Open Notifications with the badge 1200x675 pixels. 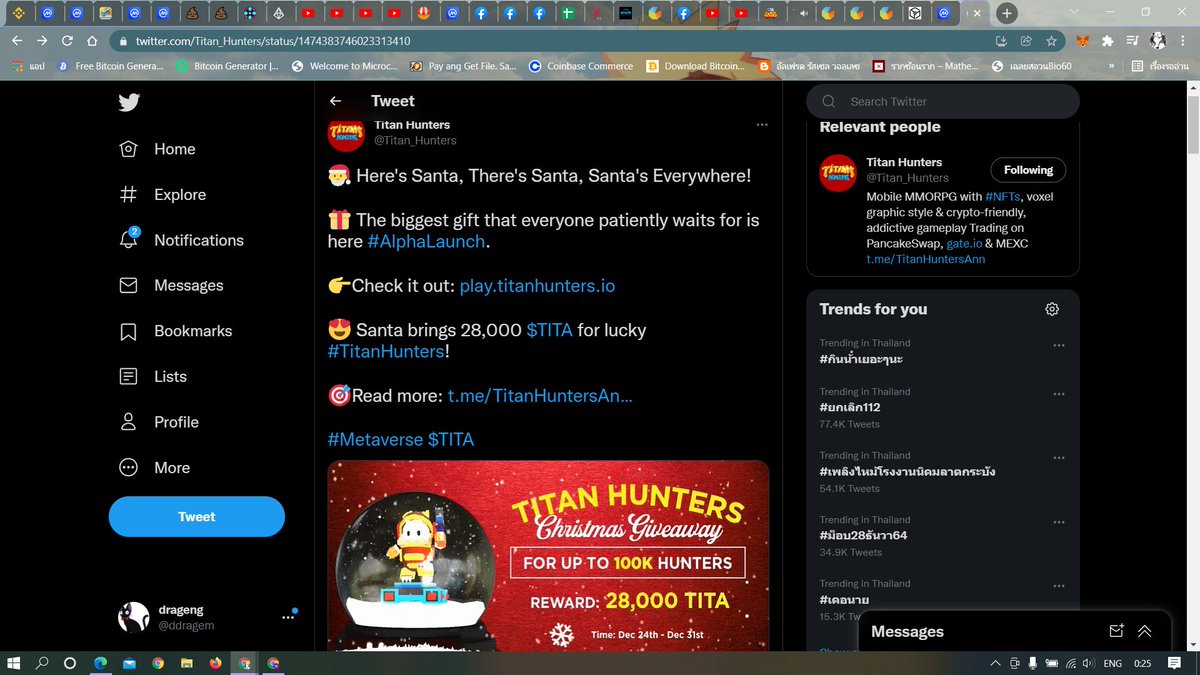181,240
